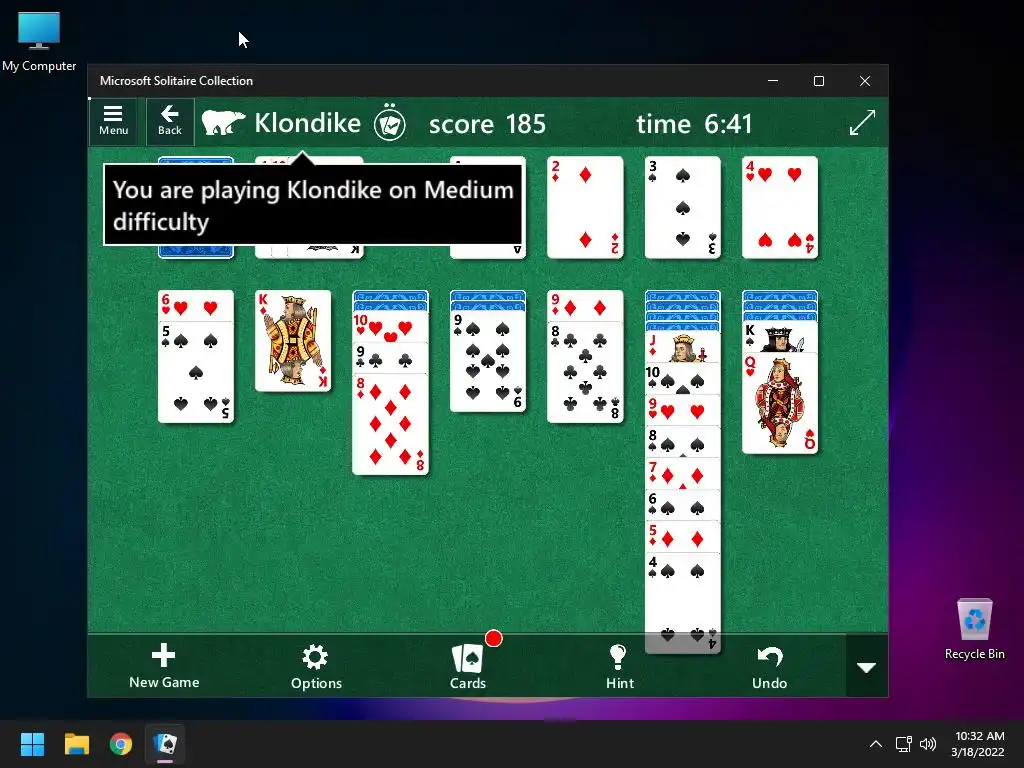Click the time 6:41 display
Image resolution: width=1024 pixels, height=768 pixels.
coord(694,123)
